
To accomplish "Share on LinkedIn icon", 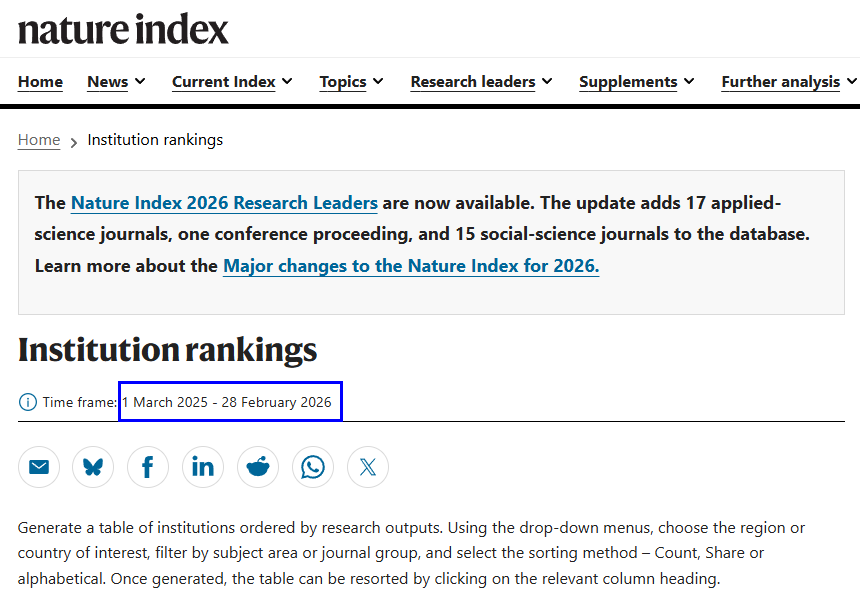I will [203, 467].
